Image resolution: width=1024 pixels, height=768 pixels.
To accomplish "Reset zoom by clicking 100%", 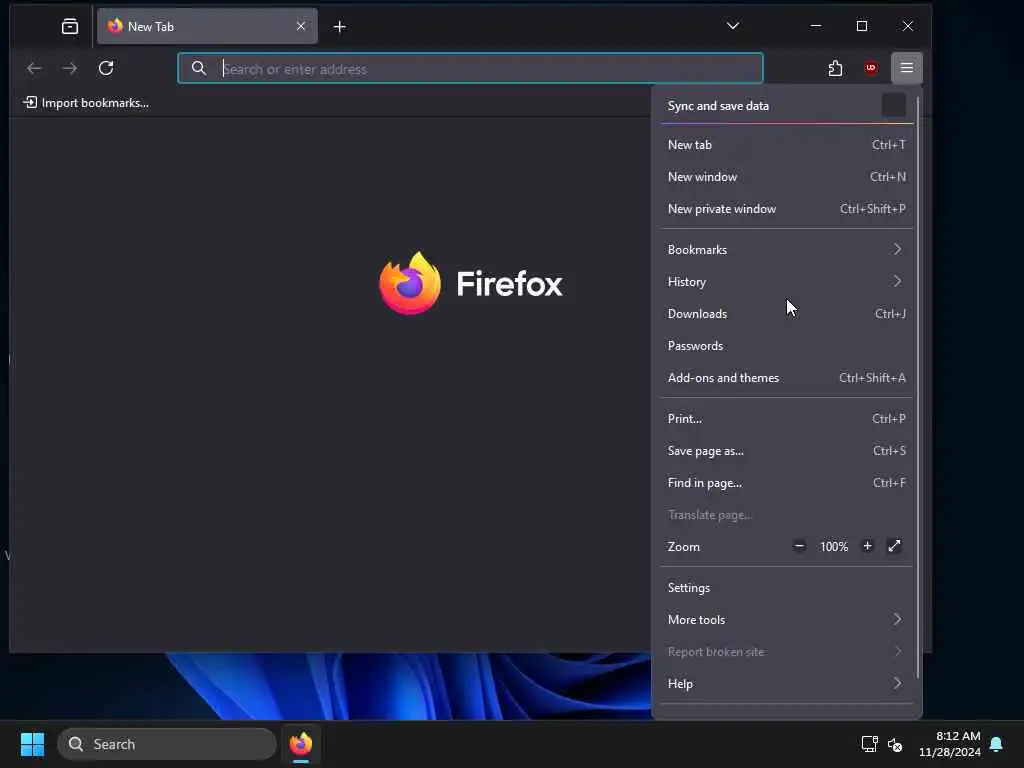I will 834,547.
